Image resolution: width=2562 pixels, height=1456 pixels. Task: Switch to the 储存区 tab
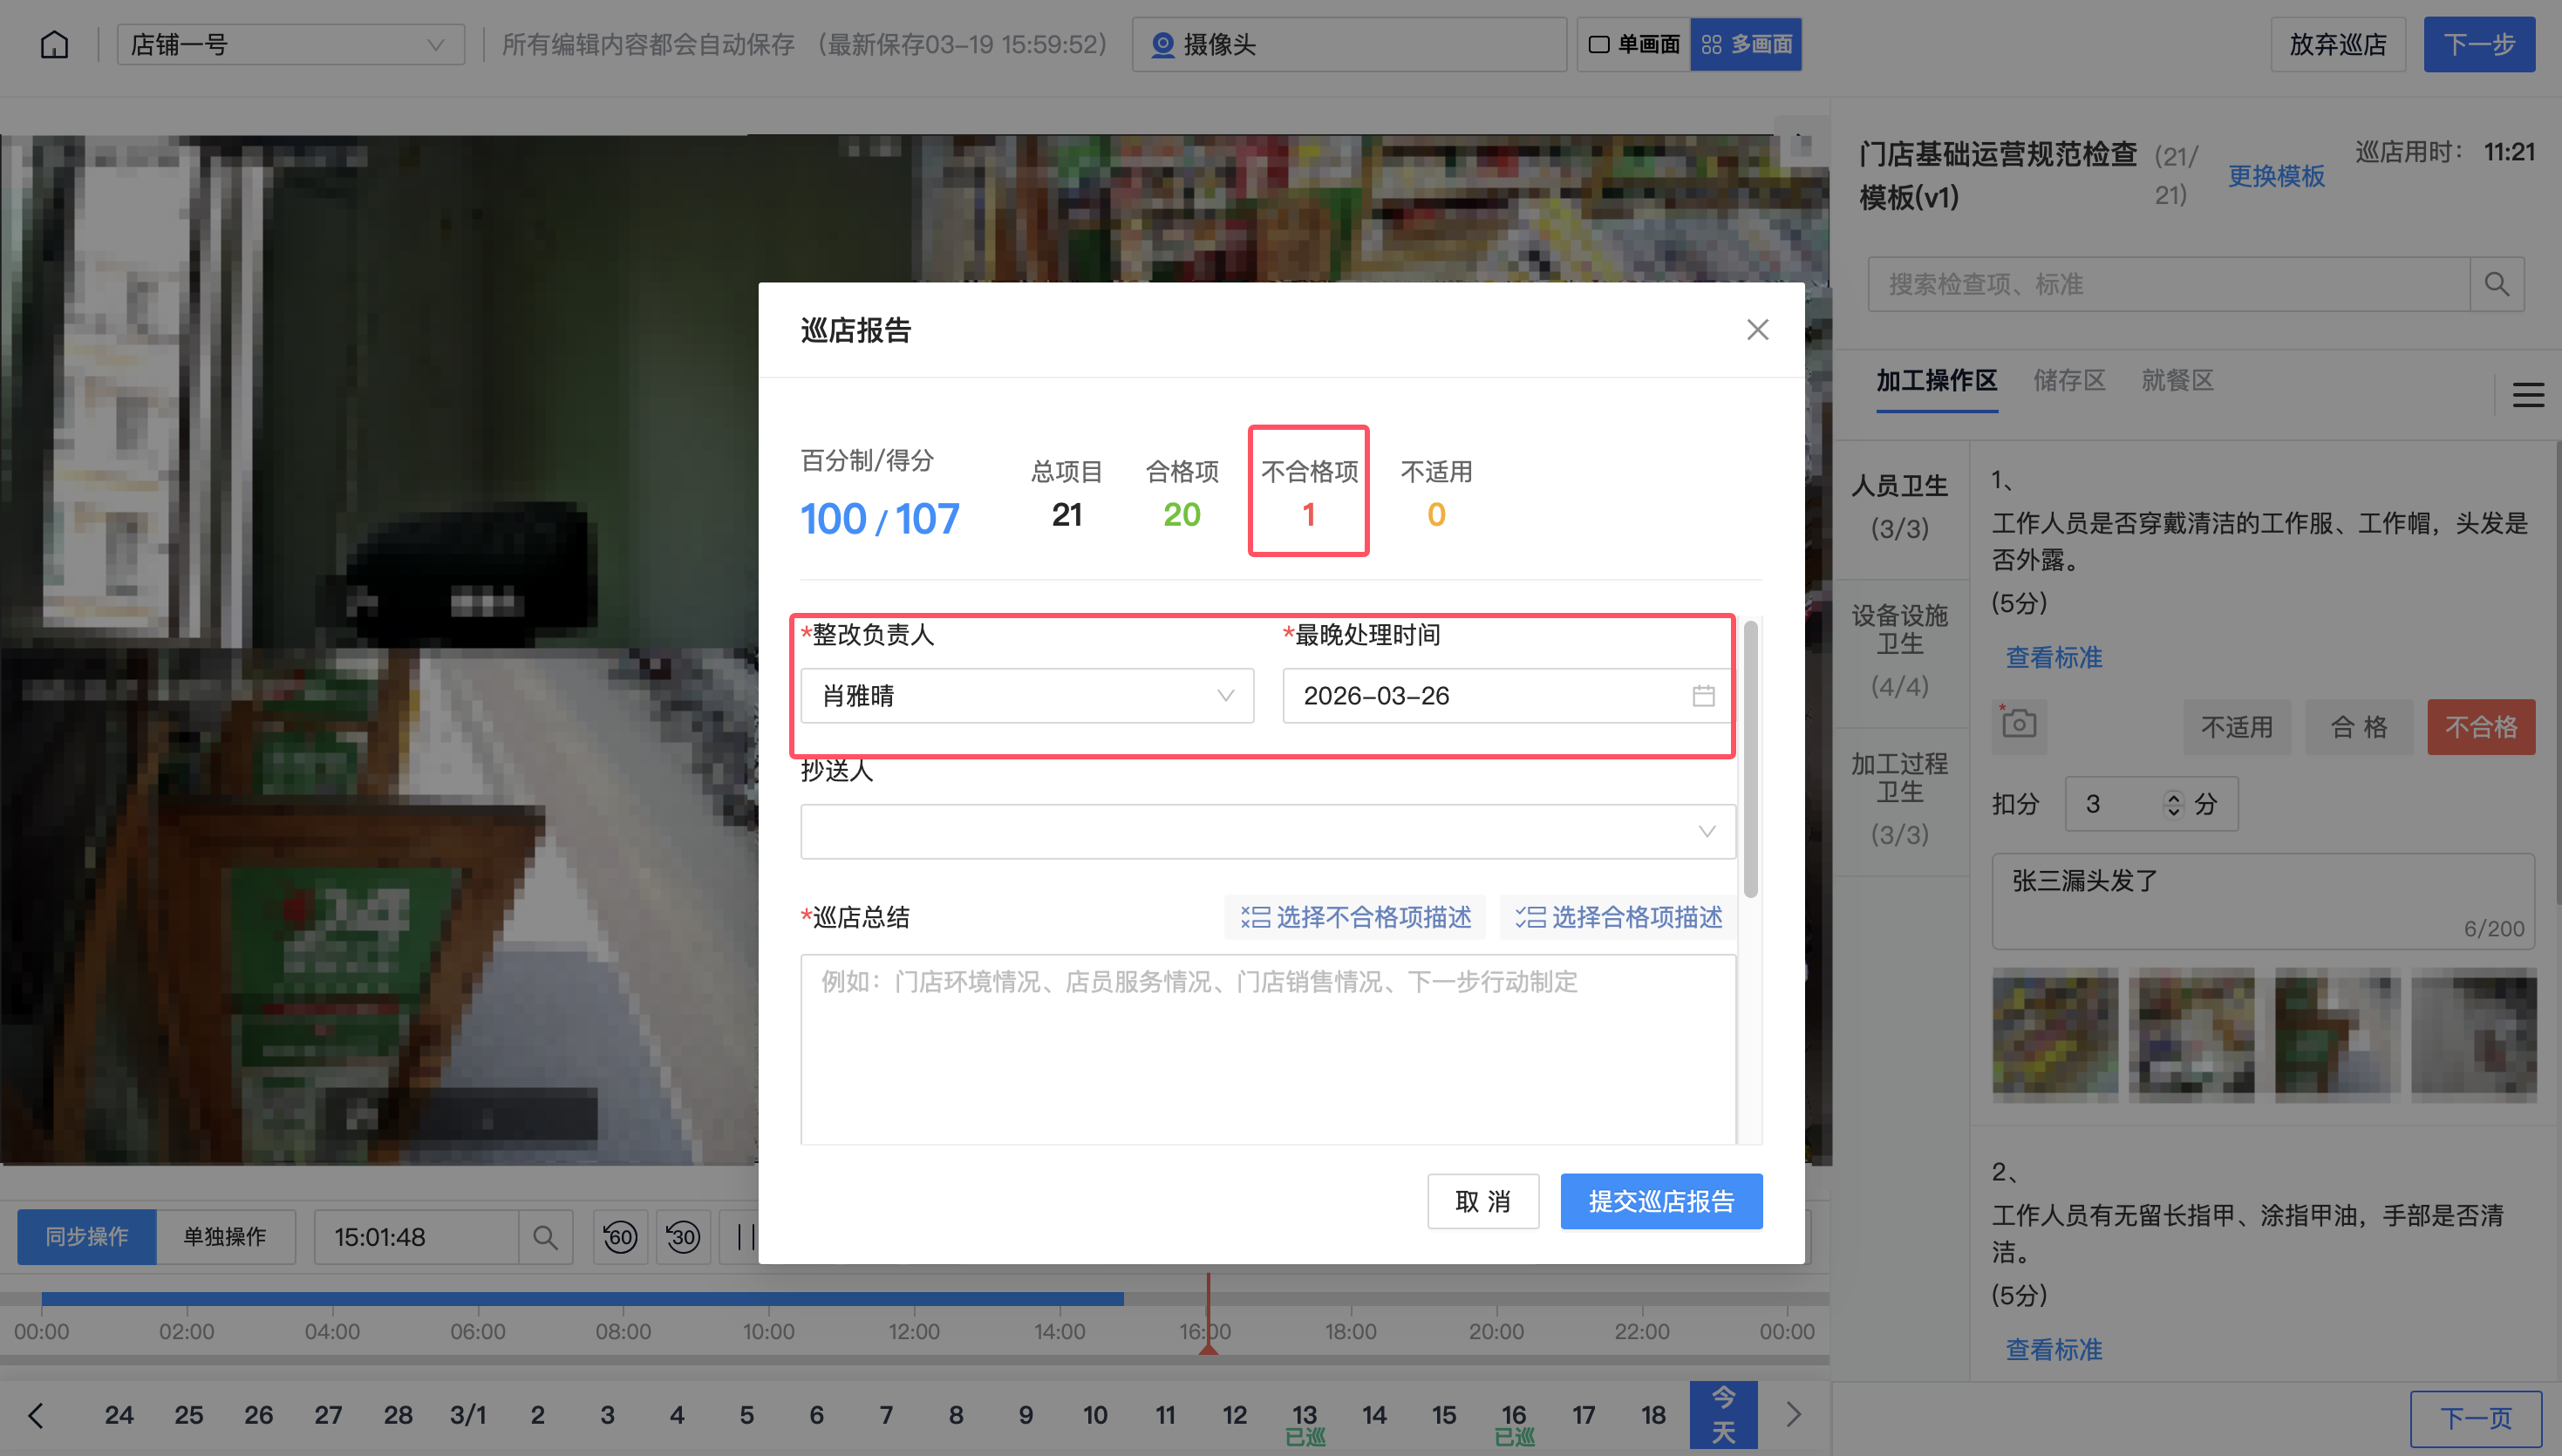pyautogui.click(x=2069, y=381)
